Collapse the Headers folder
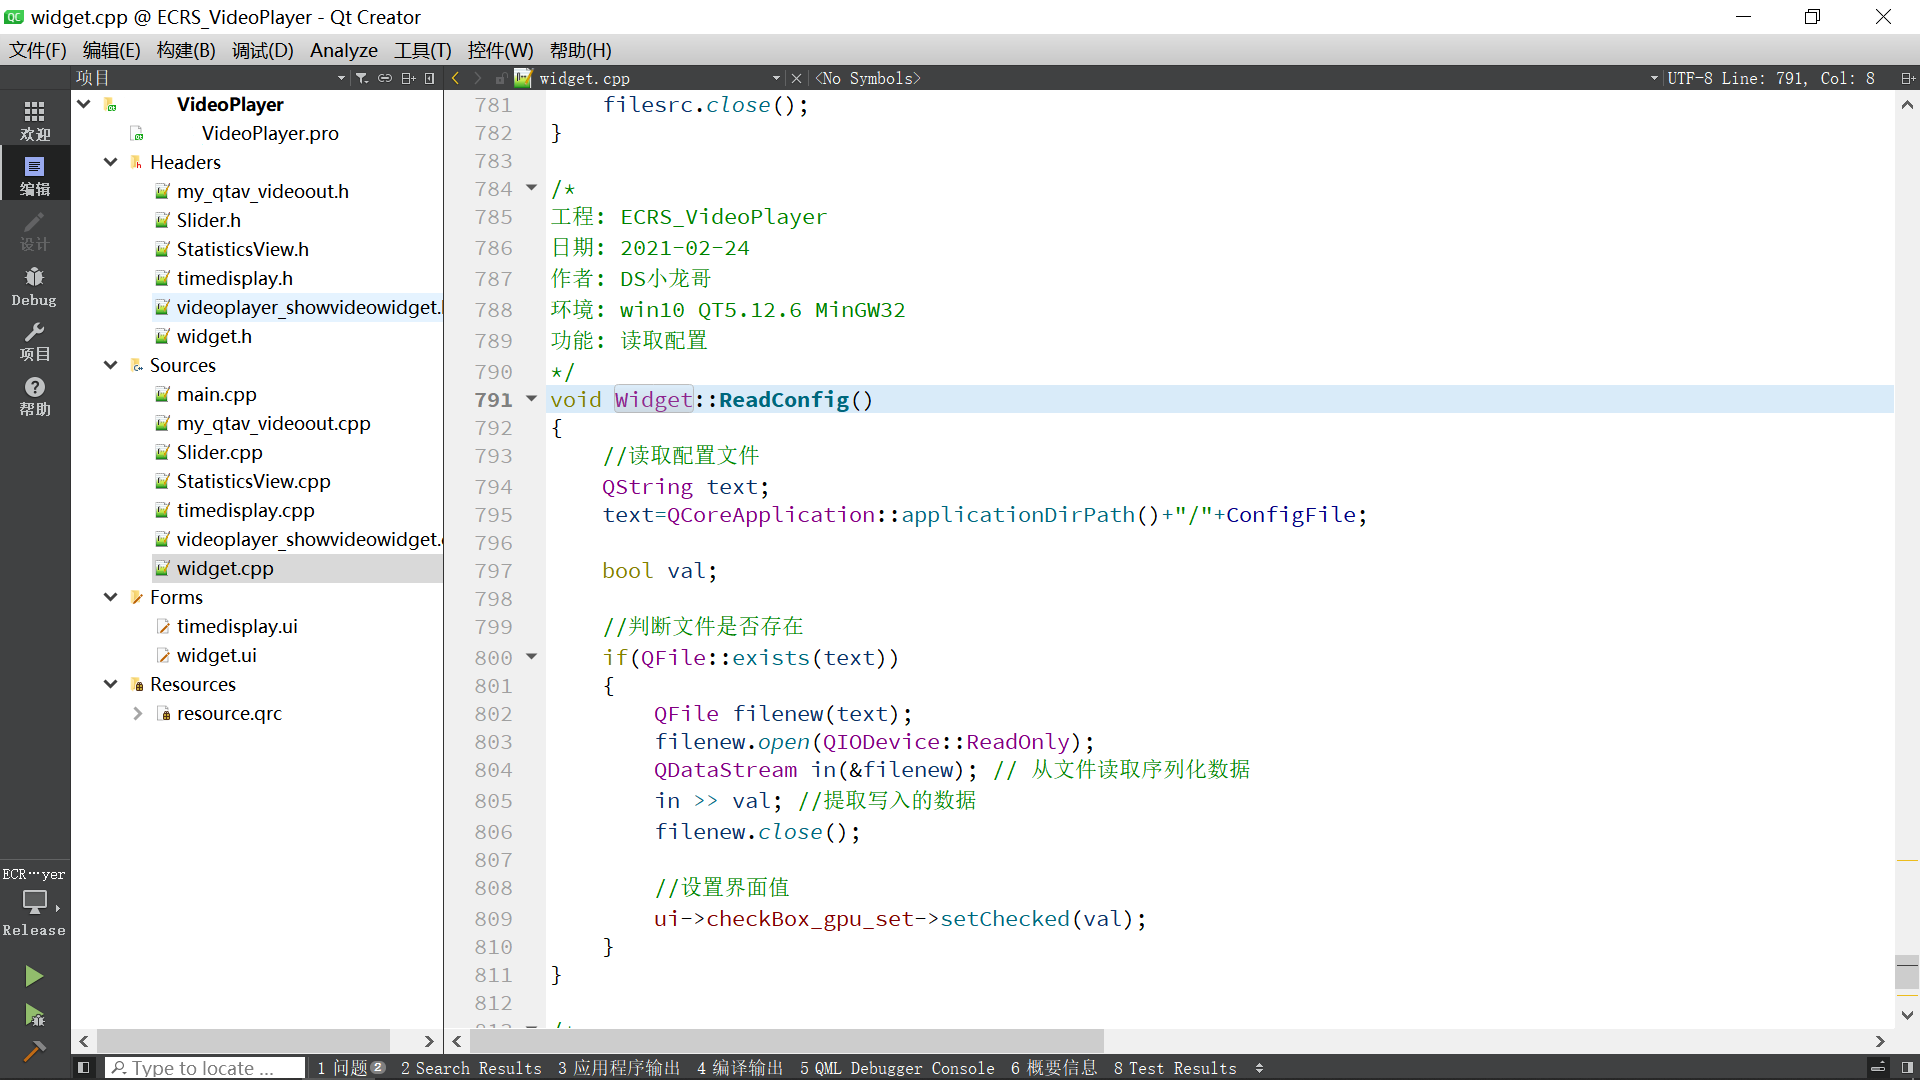 111,162
